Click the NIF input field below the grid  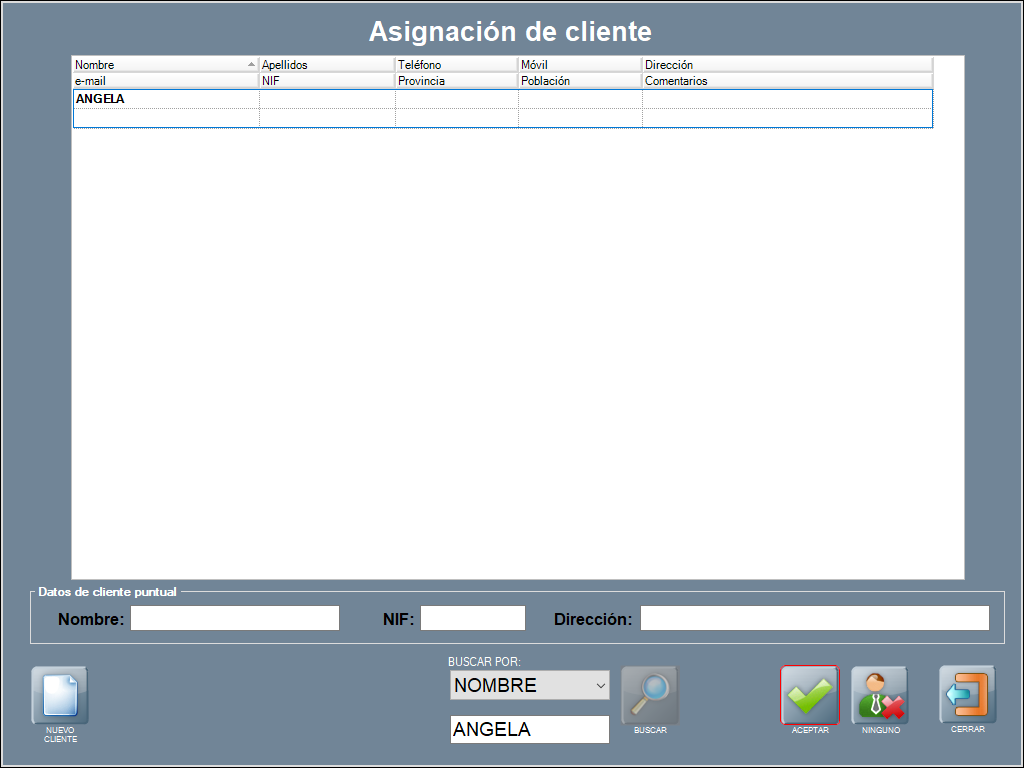(472, 618)
